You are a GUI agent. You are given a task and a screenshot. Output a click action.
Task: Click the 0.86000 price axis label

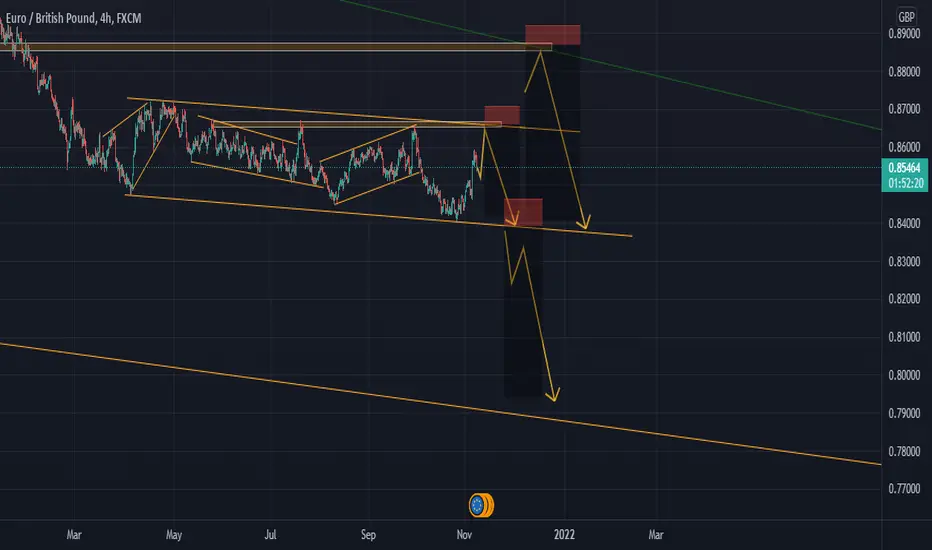click(x=904, y=147)
